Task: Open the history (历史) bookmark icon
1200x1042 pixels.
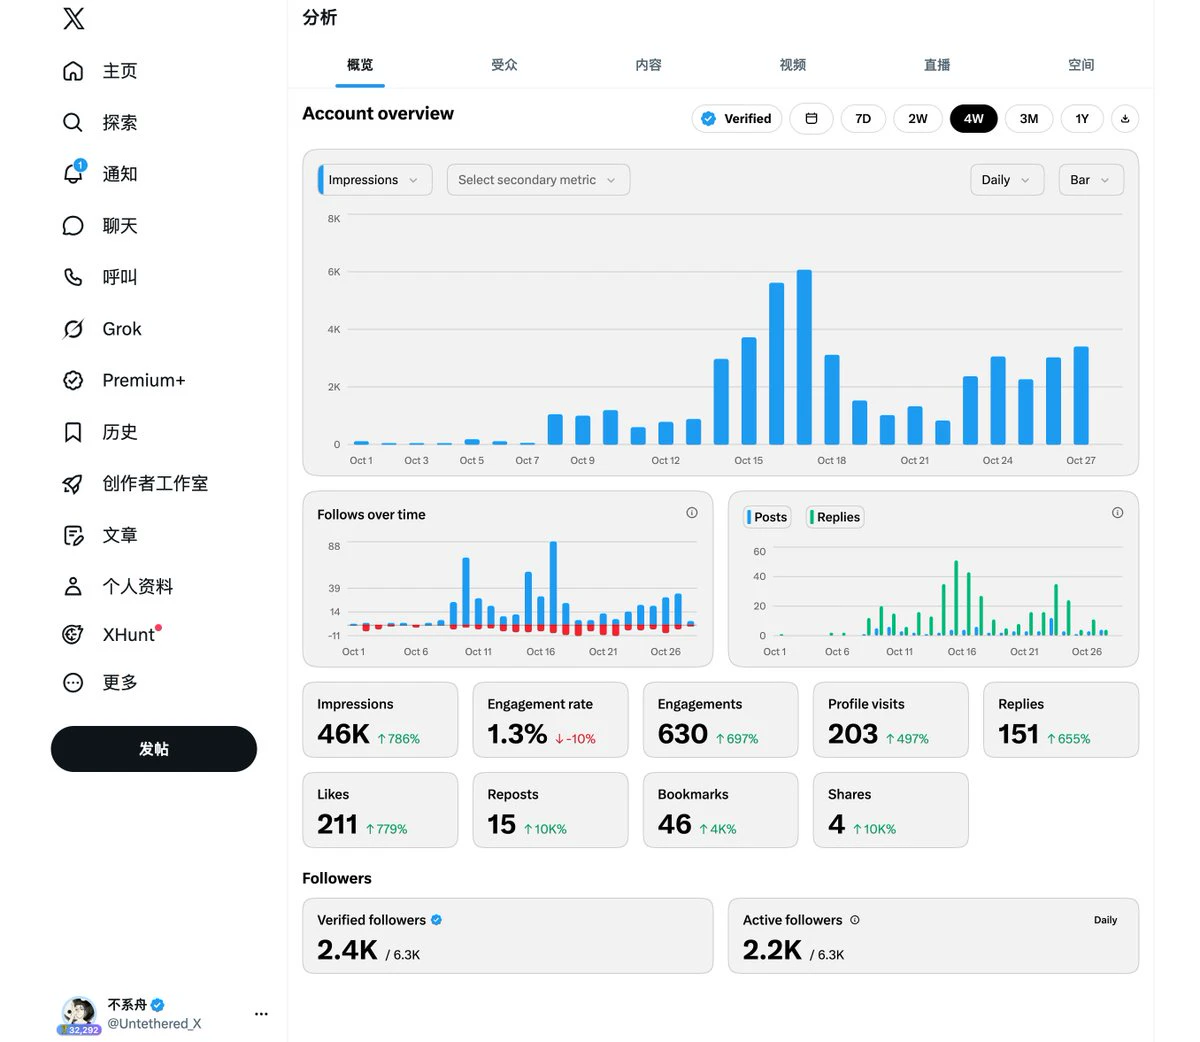Action: point(73,432)
